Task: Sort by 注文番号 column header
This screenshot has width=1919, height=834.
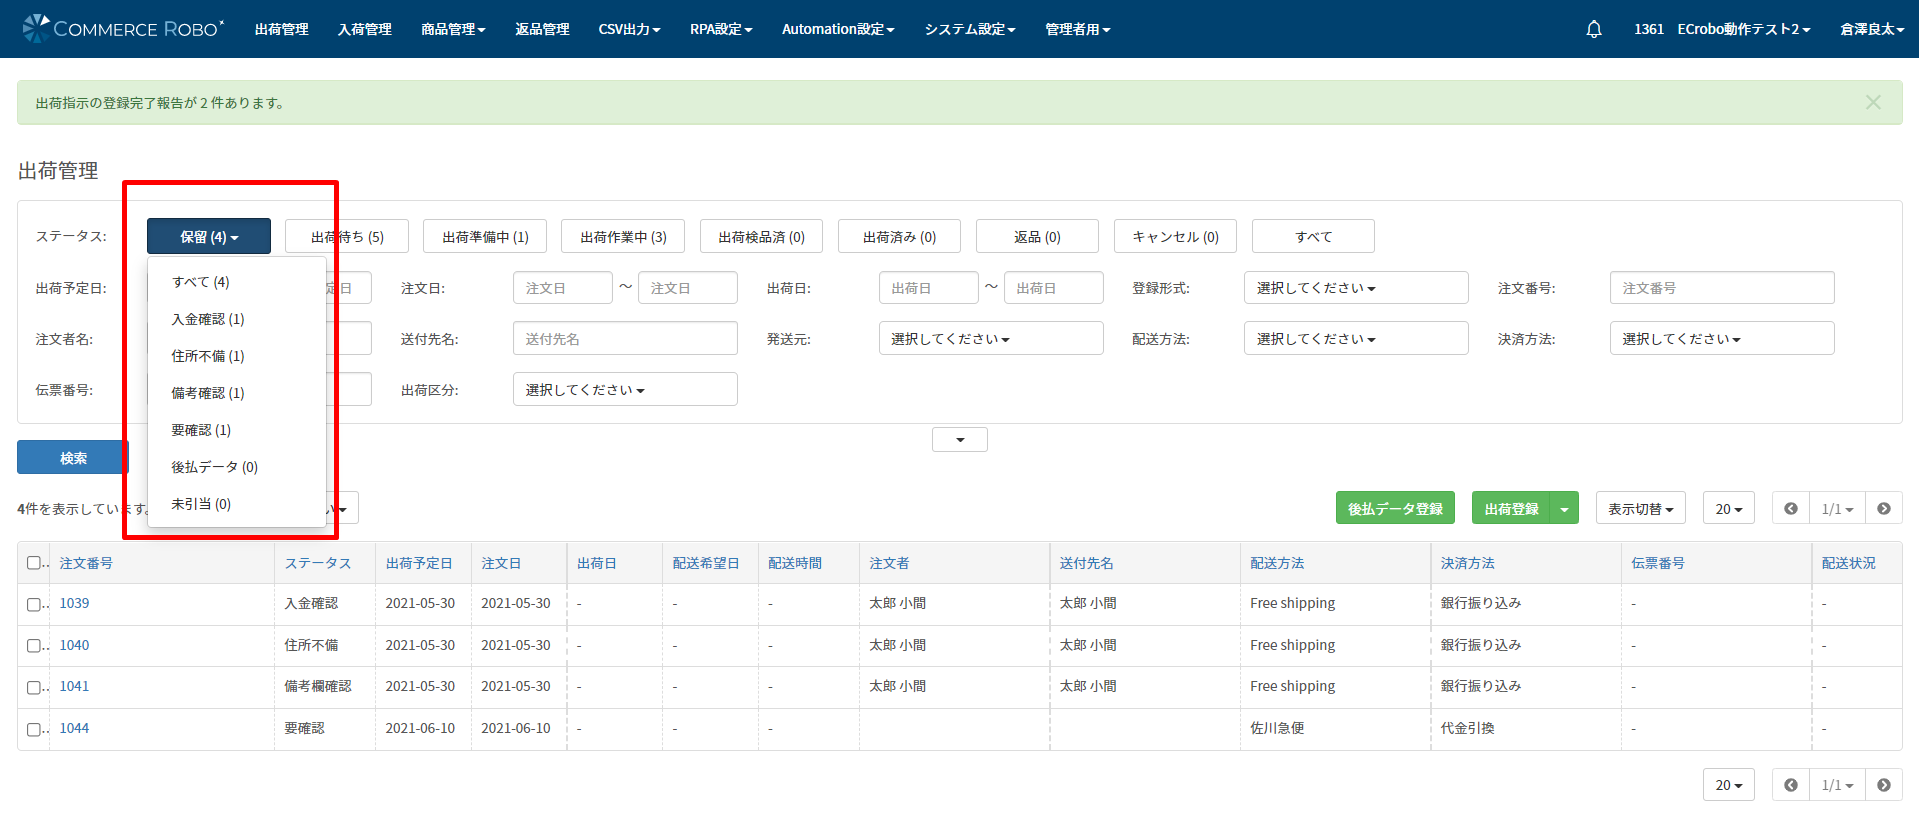Action: click(x=86, y=564)
